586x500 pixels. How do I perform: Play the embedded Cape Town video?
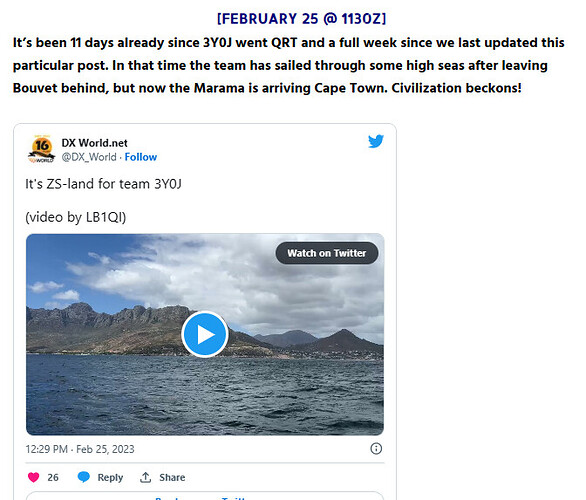tap(205, 334)
